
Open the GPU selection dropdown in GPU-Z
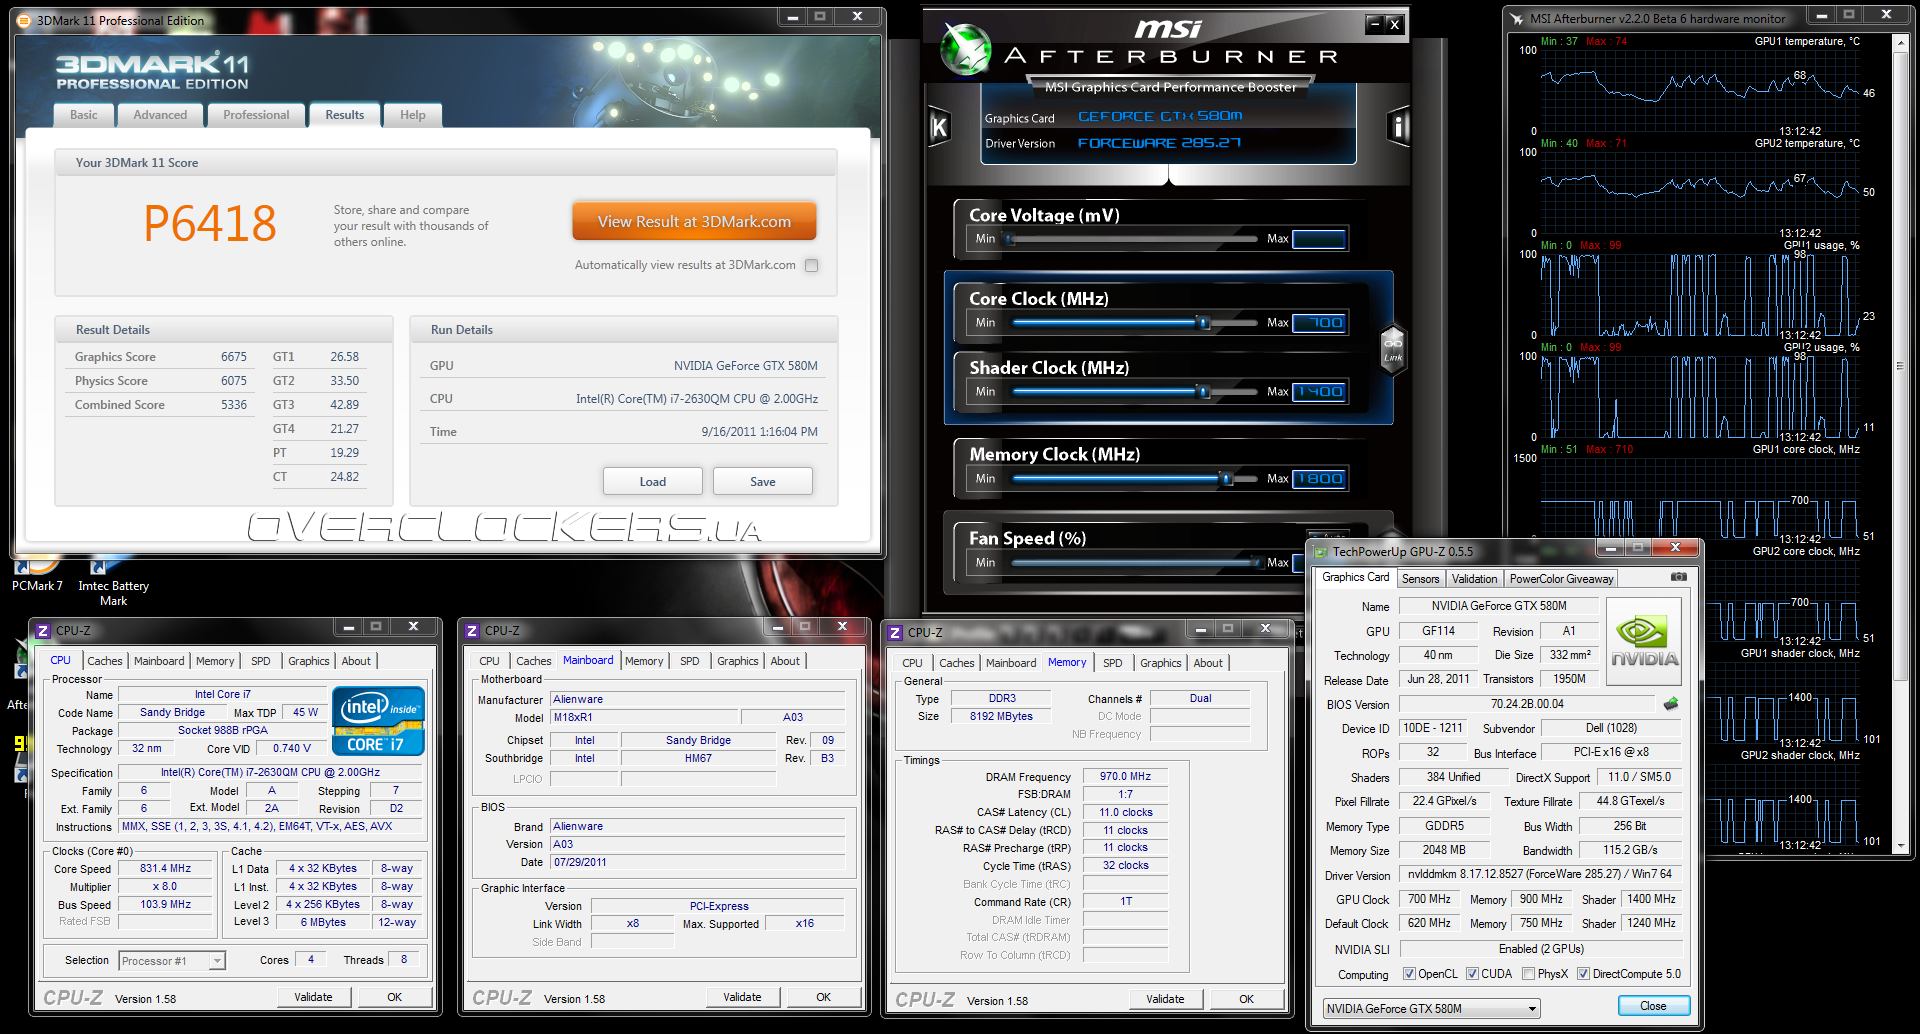tap(1431, 1009)
